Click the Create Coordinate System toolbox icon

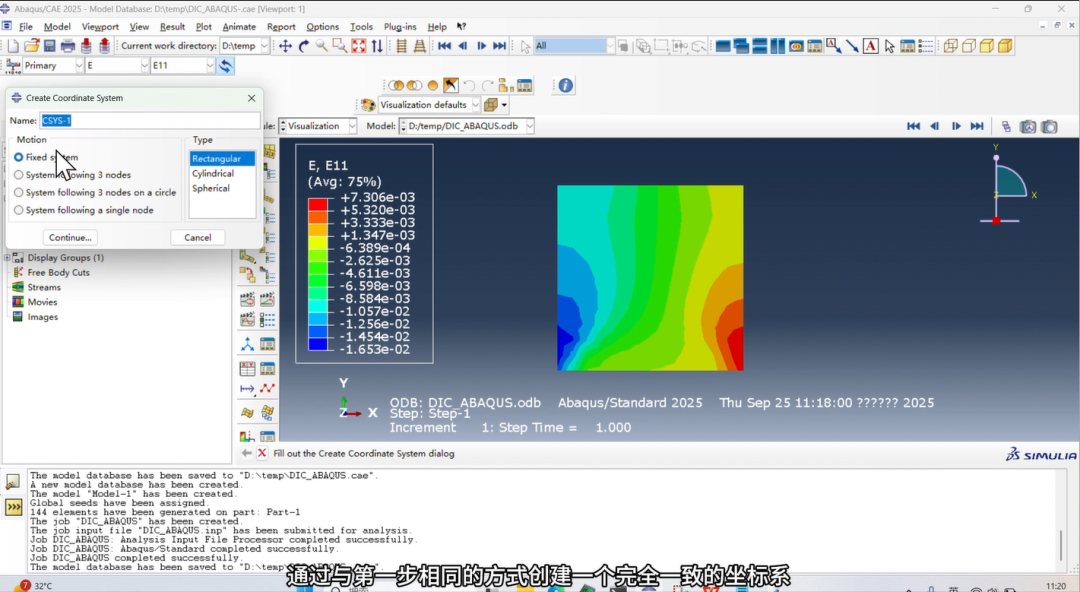point(247,344)
